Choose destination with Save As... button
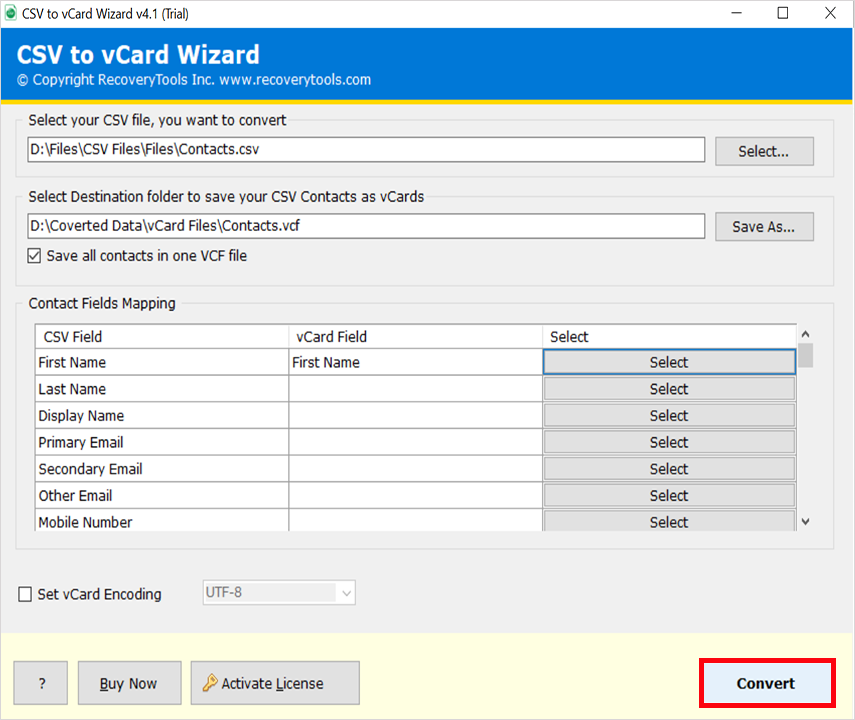Viewport: 855px width, 720px height. point(764,226)
